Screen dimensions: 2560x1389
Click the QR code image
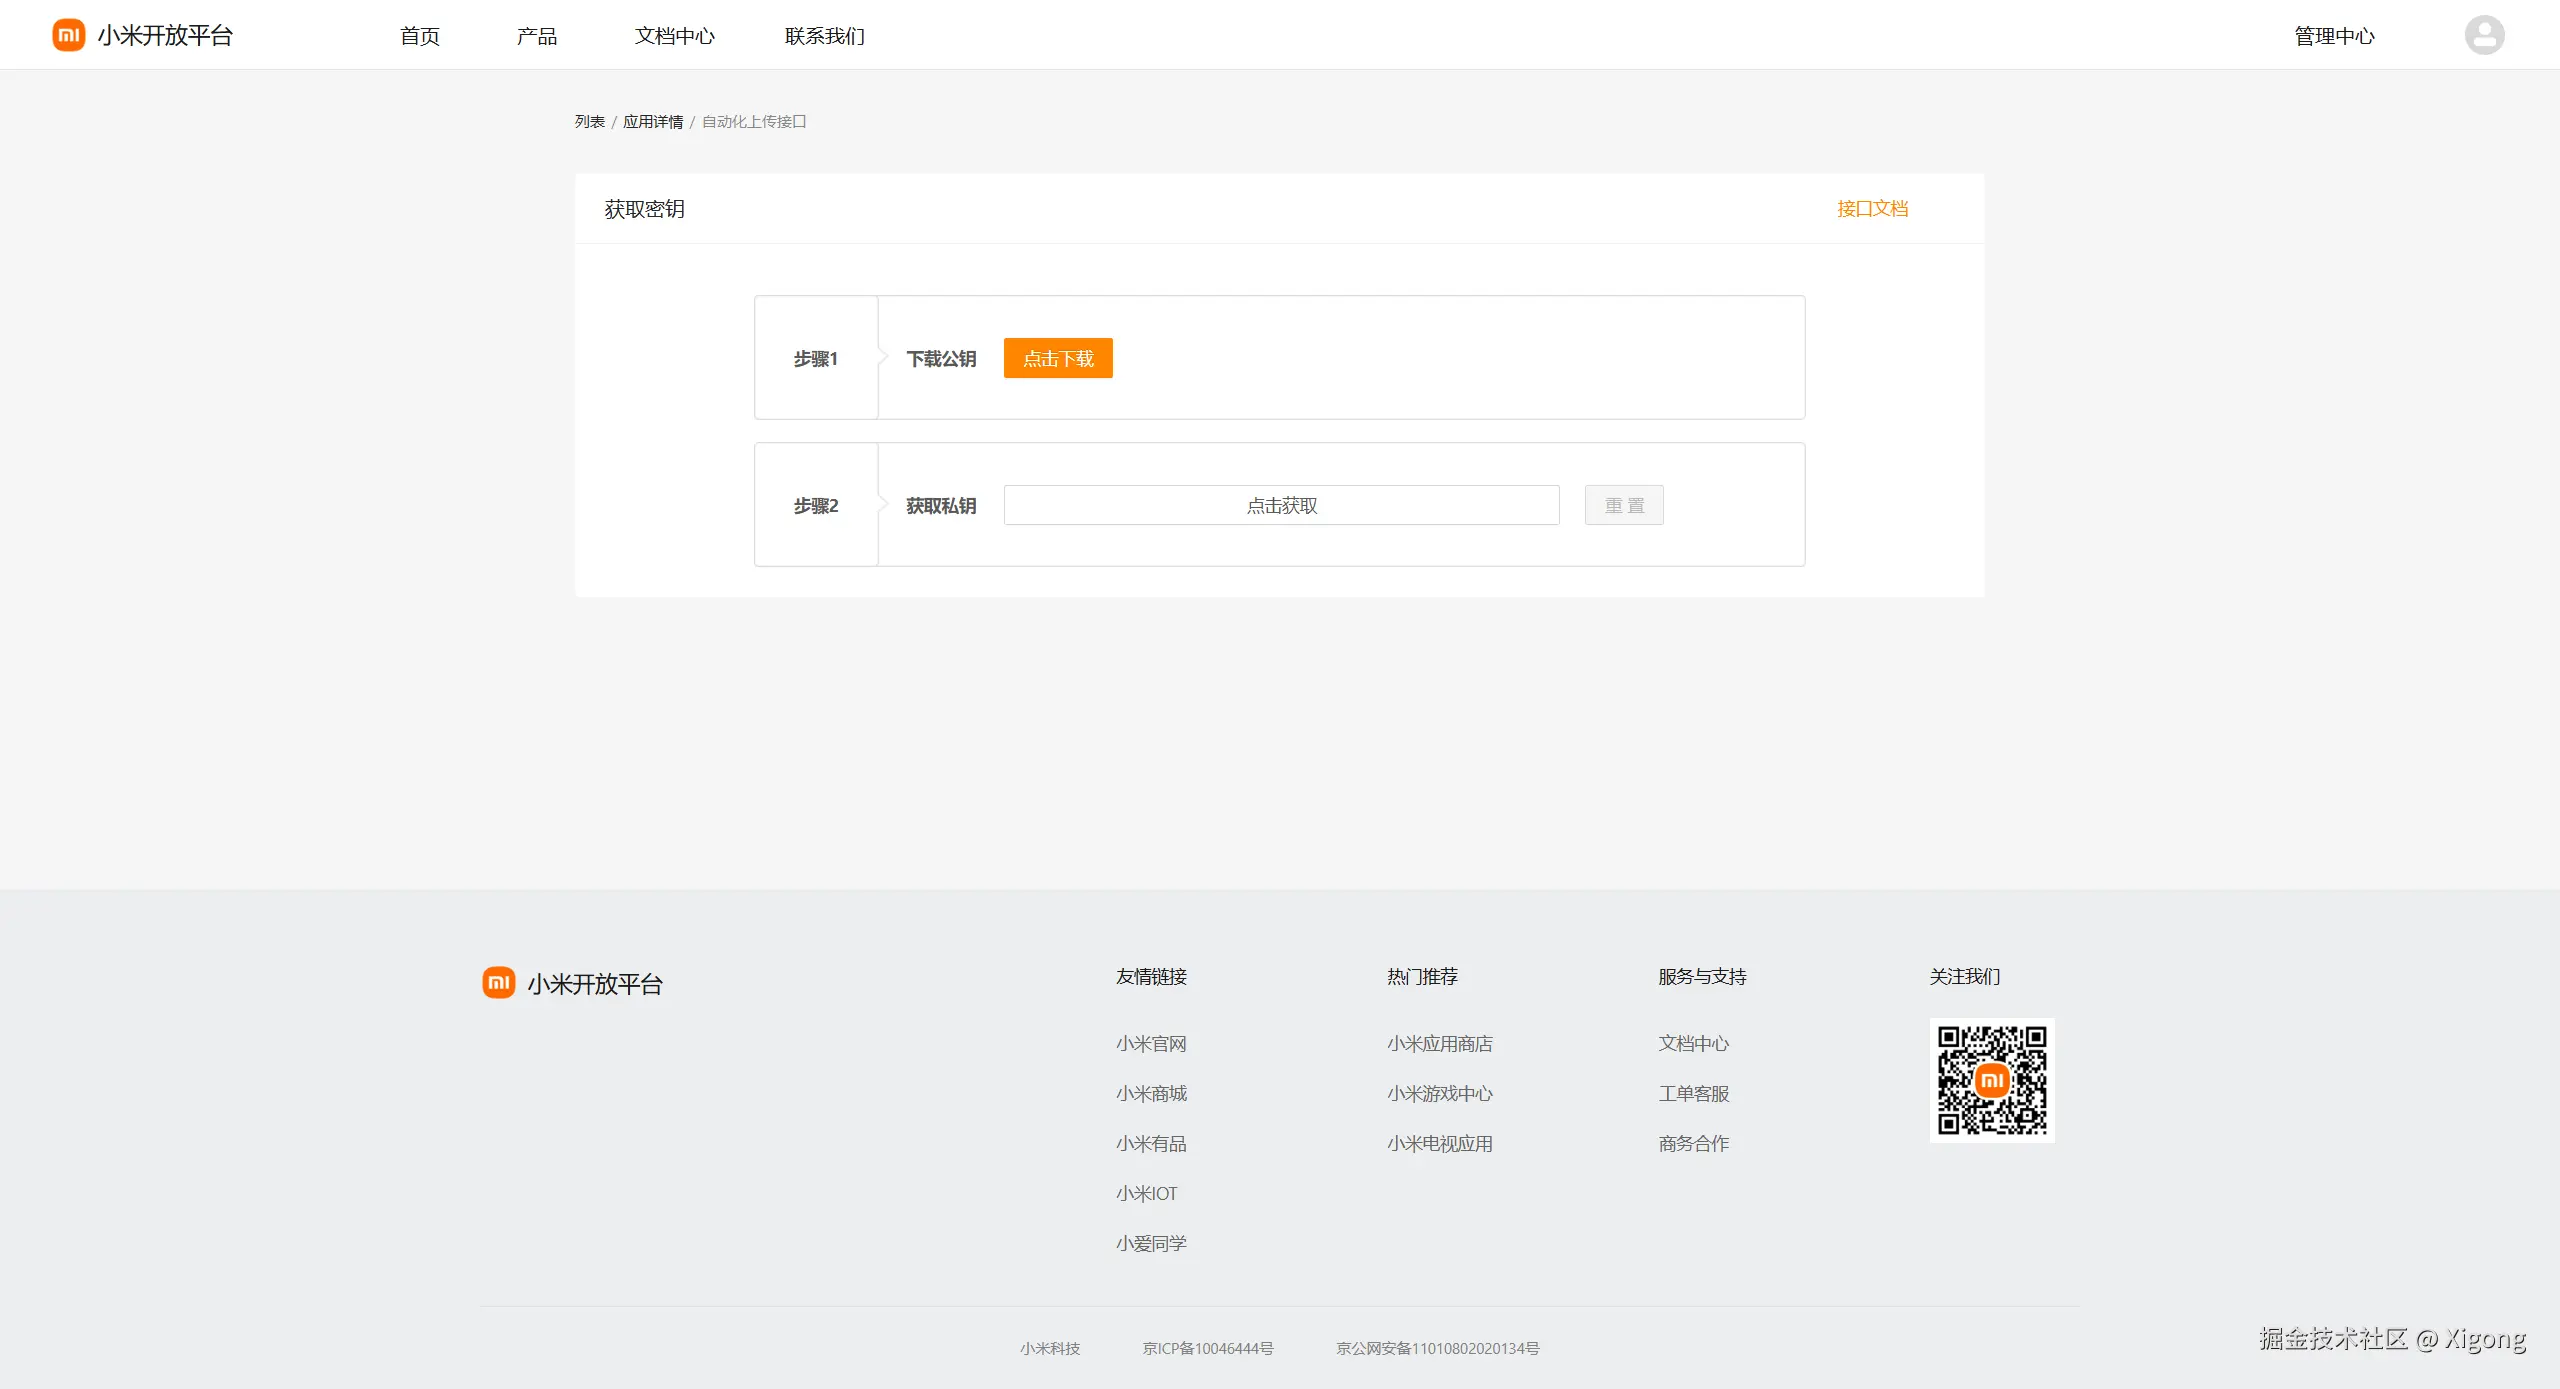coord(1991,1080)
